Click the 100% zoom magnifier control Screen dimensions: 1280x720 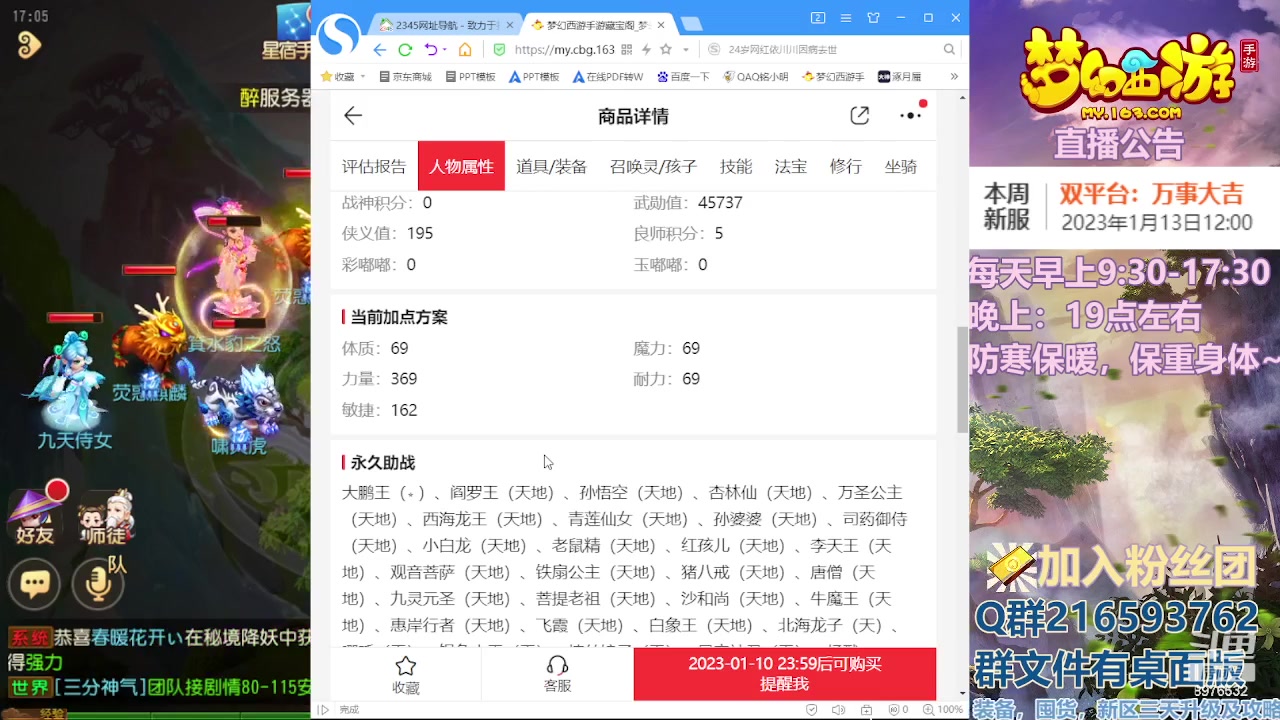pyautogui.click(x=942, y=710)
